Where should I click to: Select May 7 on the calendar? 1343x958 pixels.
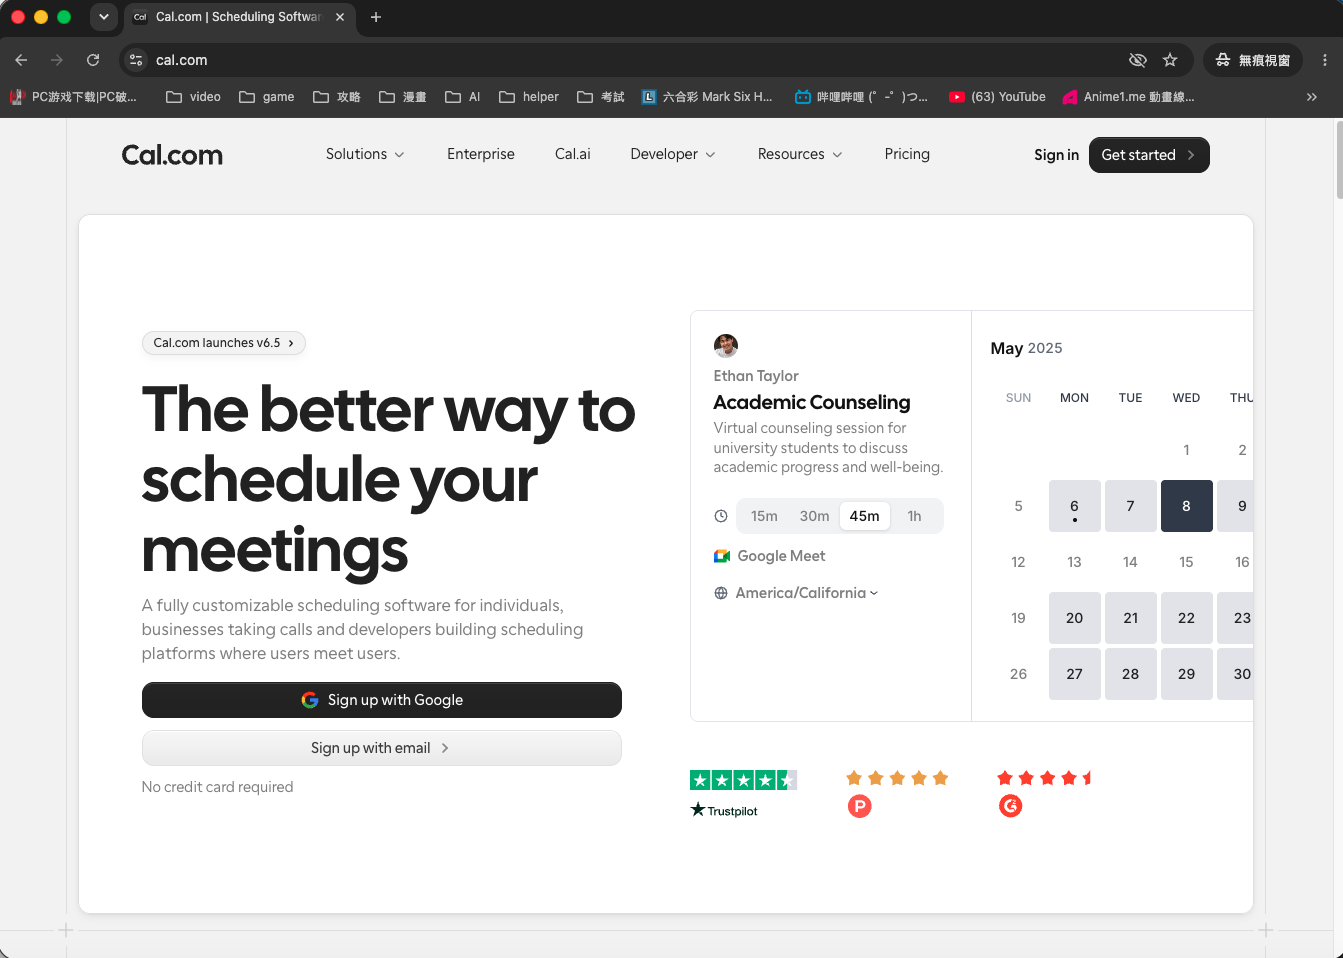pos(1131,506)
